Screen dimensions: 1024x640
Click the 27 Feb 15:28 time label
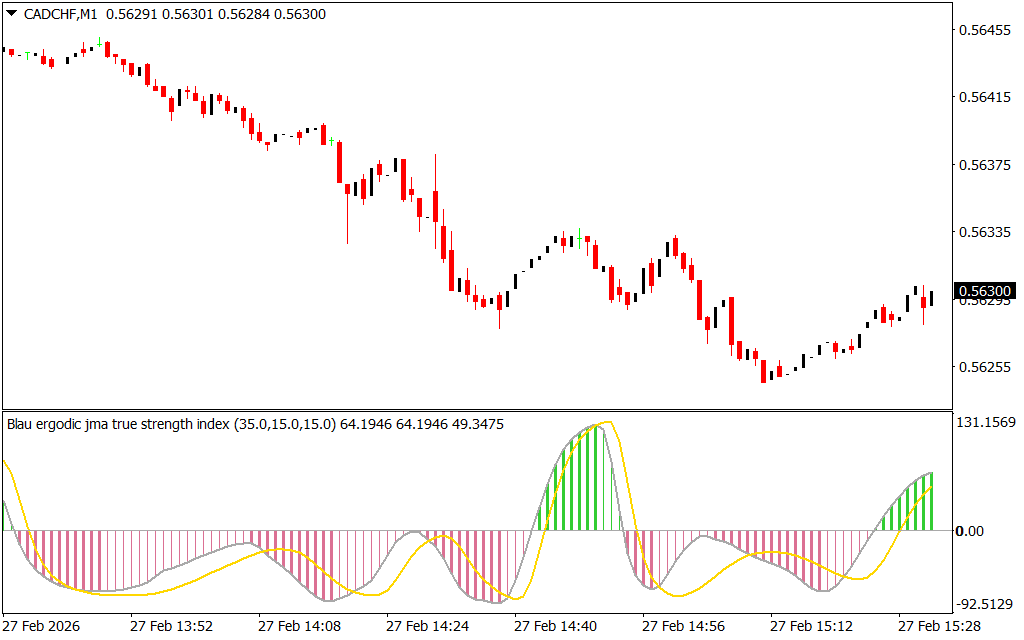pos(939,626)
